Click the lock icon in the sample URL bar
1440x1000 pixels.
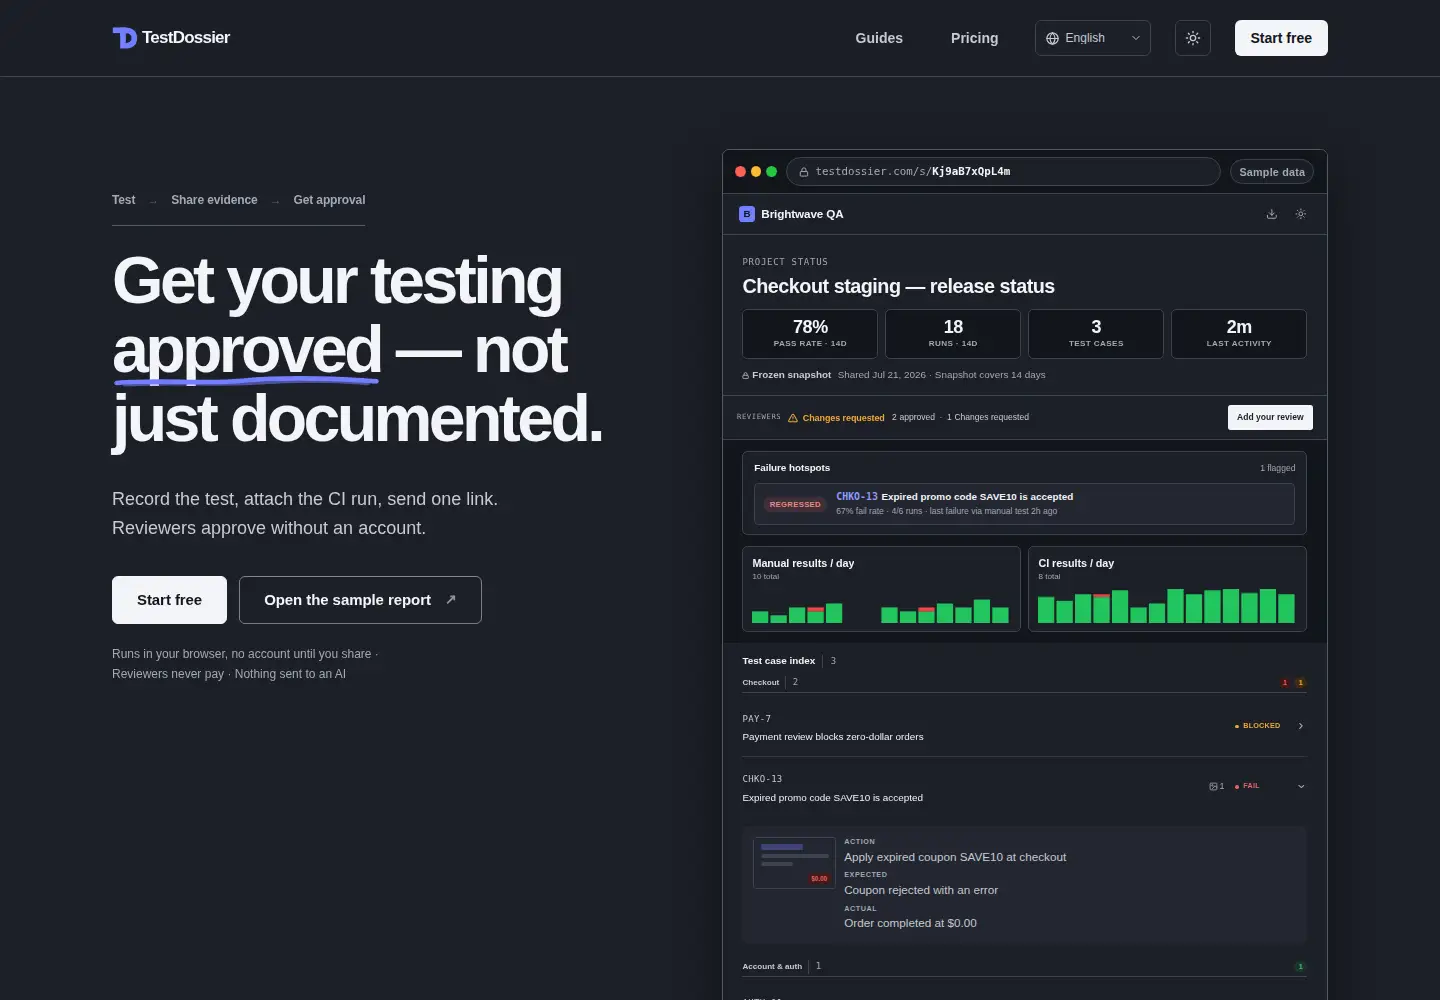point(804,172)
